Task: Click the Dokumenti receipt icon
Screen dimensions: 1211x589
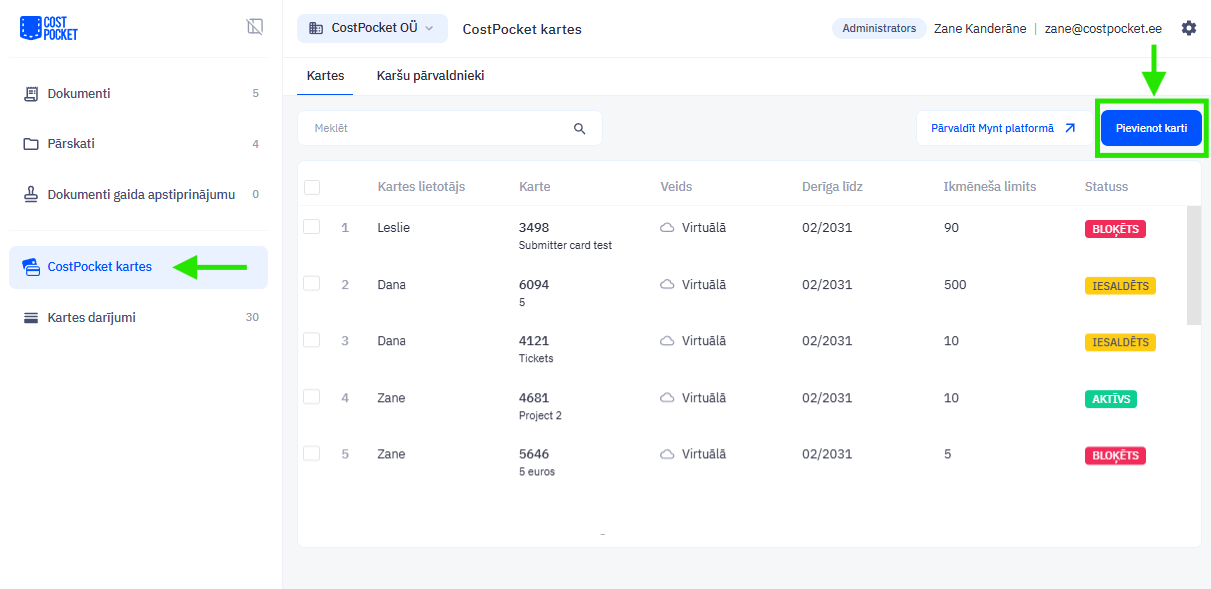Action: (x=31, y=94)
